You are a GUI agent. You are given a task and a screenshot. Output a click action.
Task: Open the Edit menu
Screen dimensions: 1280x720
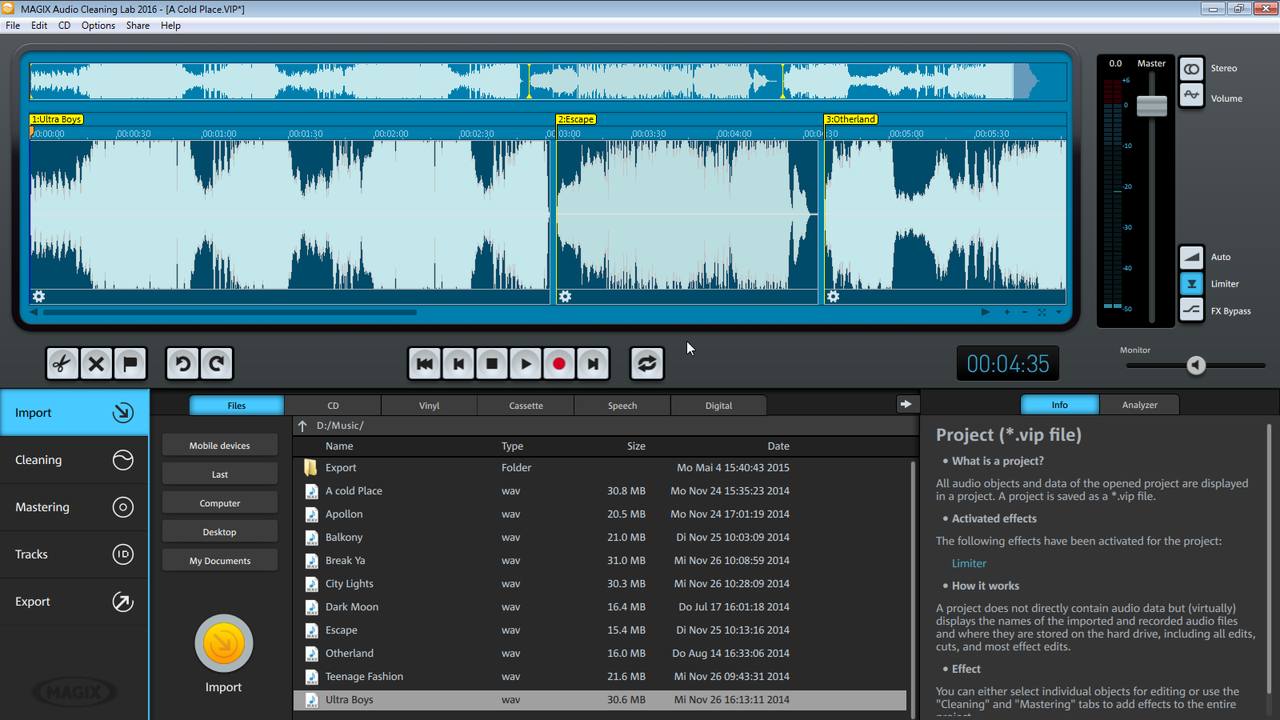pyautogui.click(x=39, y=25)
